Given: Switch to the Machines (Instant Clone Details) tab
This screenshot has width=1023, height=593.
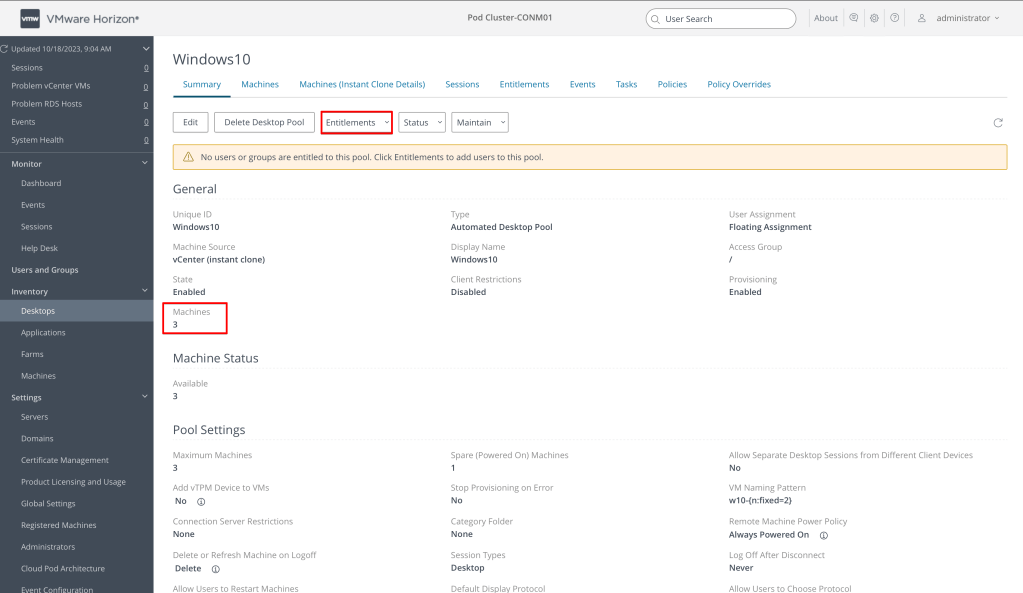Looking at the screenshot, I should 362,84.
